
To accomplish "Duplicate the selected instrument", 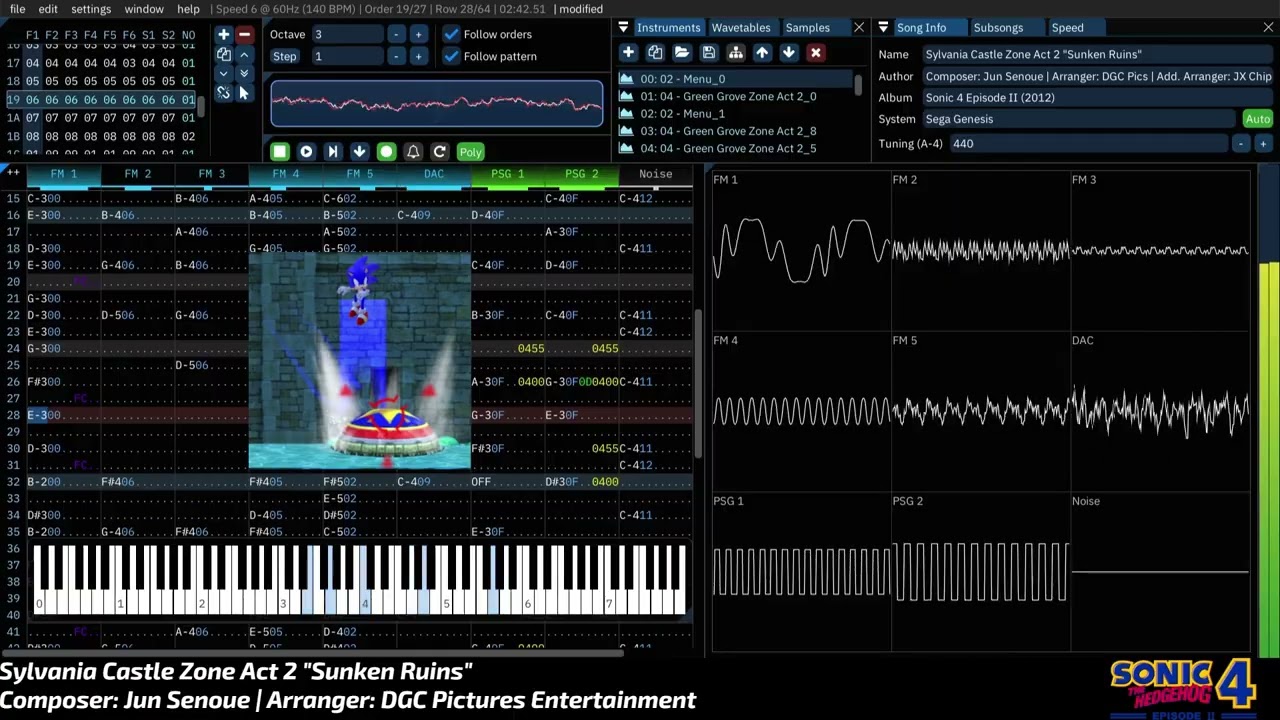I will [x=655, y=53].
